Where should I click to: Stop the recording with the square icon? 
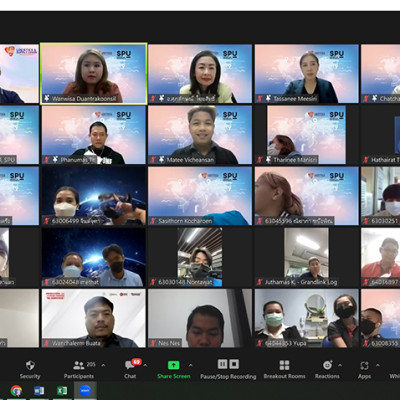234,364
